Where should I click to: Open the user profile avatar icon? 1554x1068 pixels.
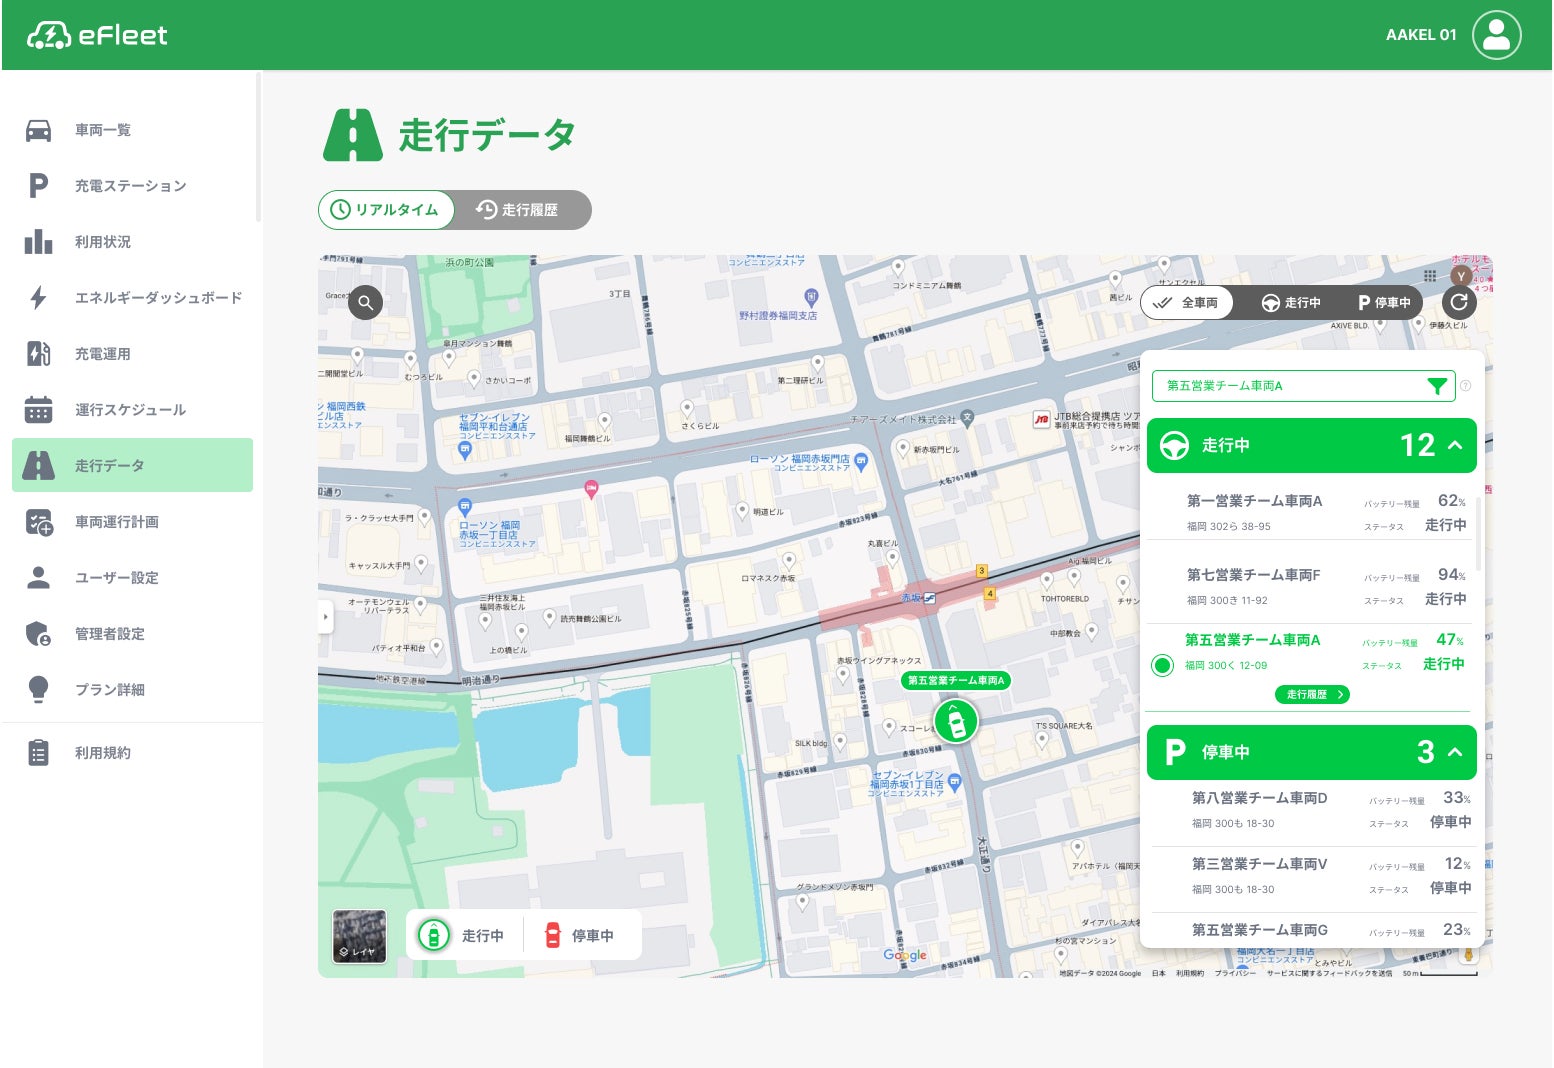(x=1496, y=35)
